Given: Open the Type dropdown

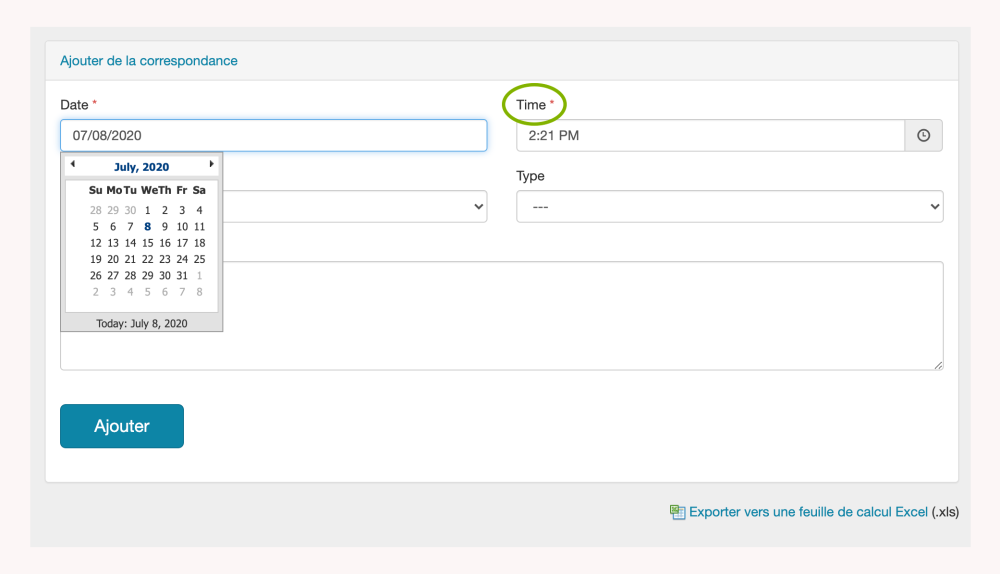Looking at the screenshot, I should click(729, 207).
